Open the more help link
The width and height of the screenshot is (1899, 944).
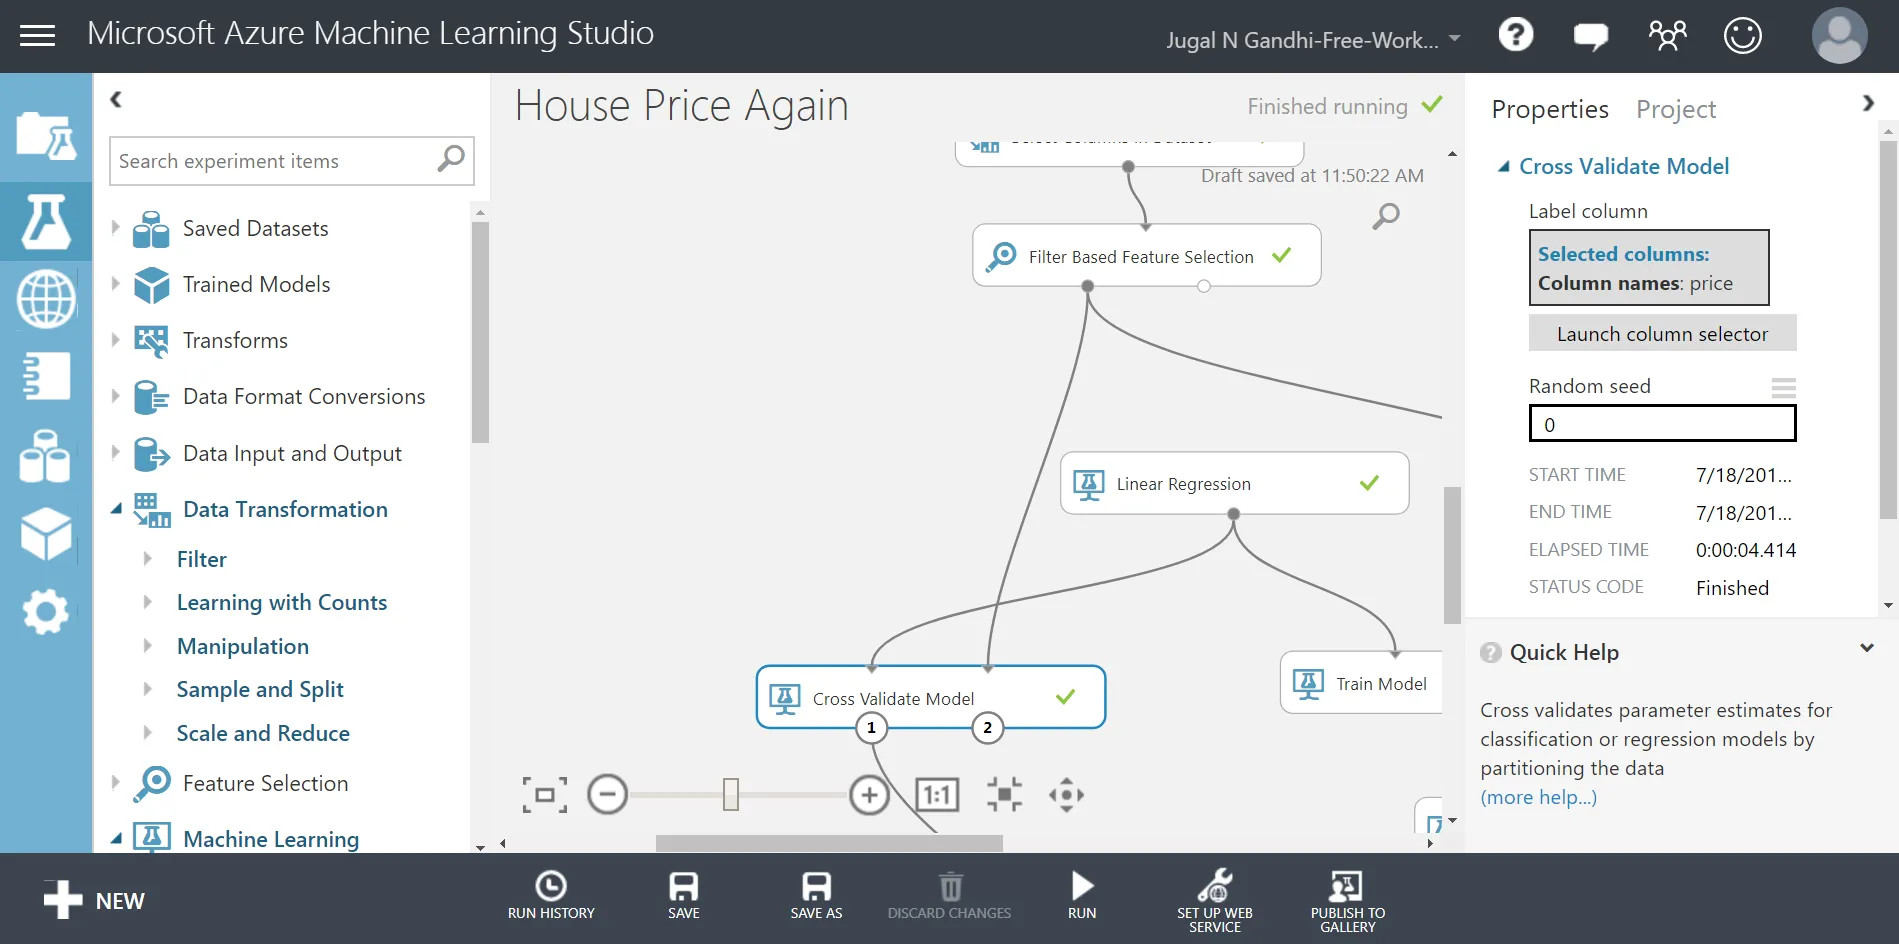[x=1538, y=797]
